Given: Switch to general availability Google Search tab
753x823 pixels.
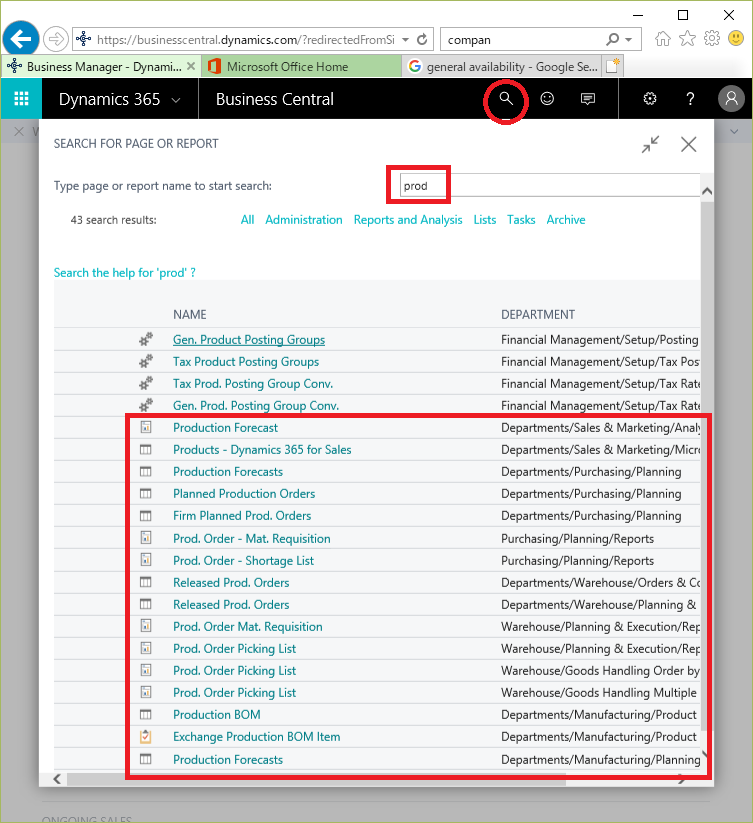Looking at the screenshot, I should point(502,67).
